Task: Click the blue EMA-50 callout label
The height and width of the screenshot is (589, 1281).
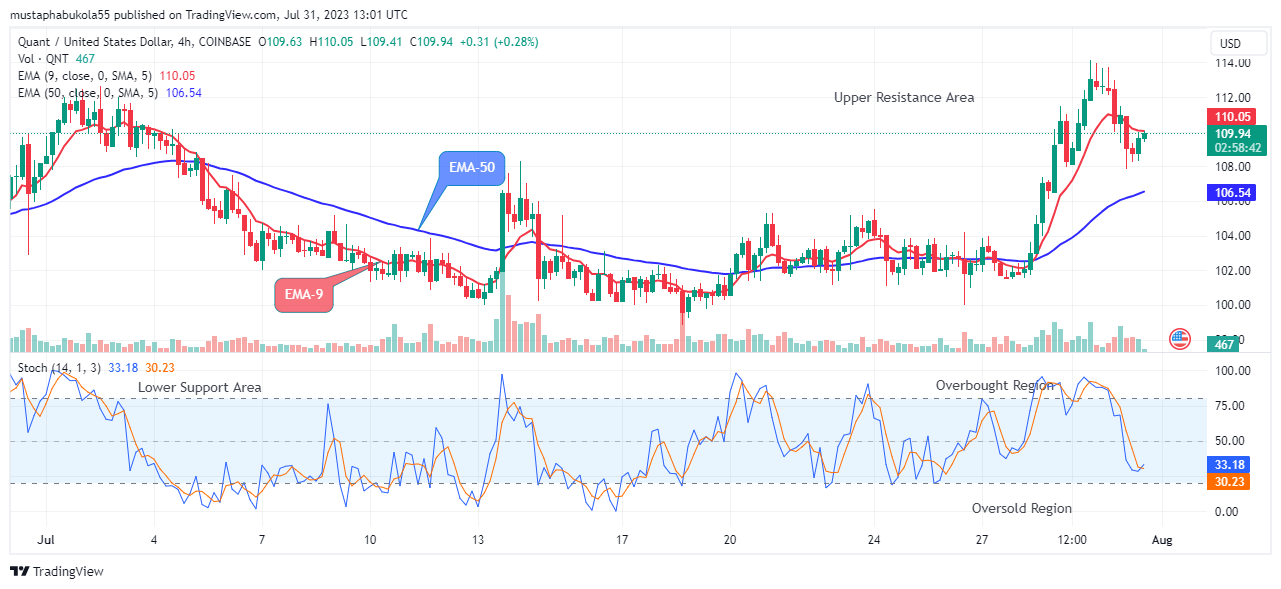Action: (472, 168)
